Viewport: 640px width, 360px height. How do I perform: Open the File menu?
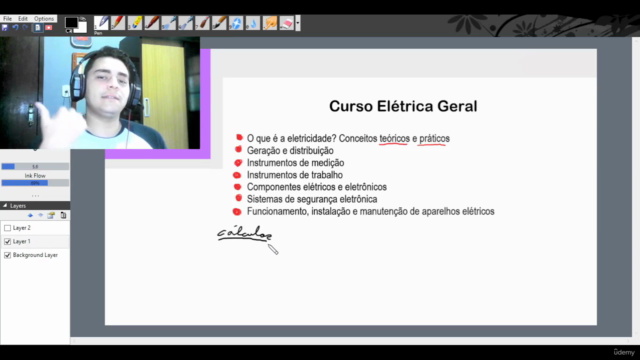click(7, 19)
